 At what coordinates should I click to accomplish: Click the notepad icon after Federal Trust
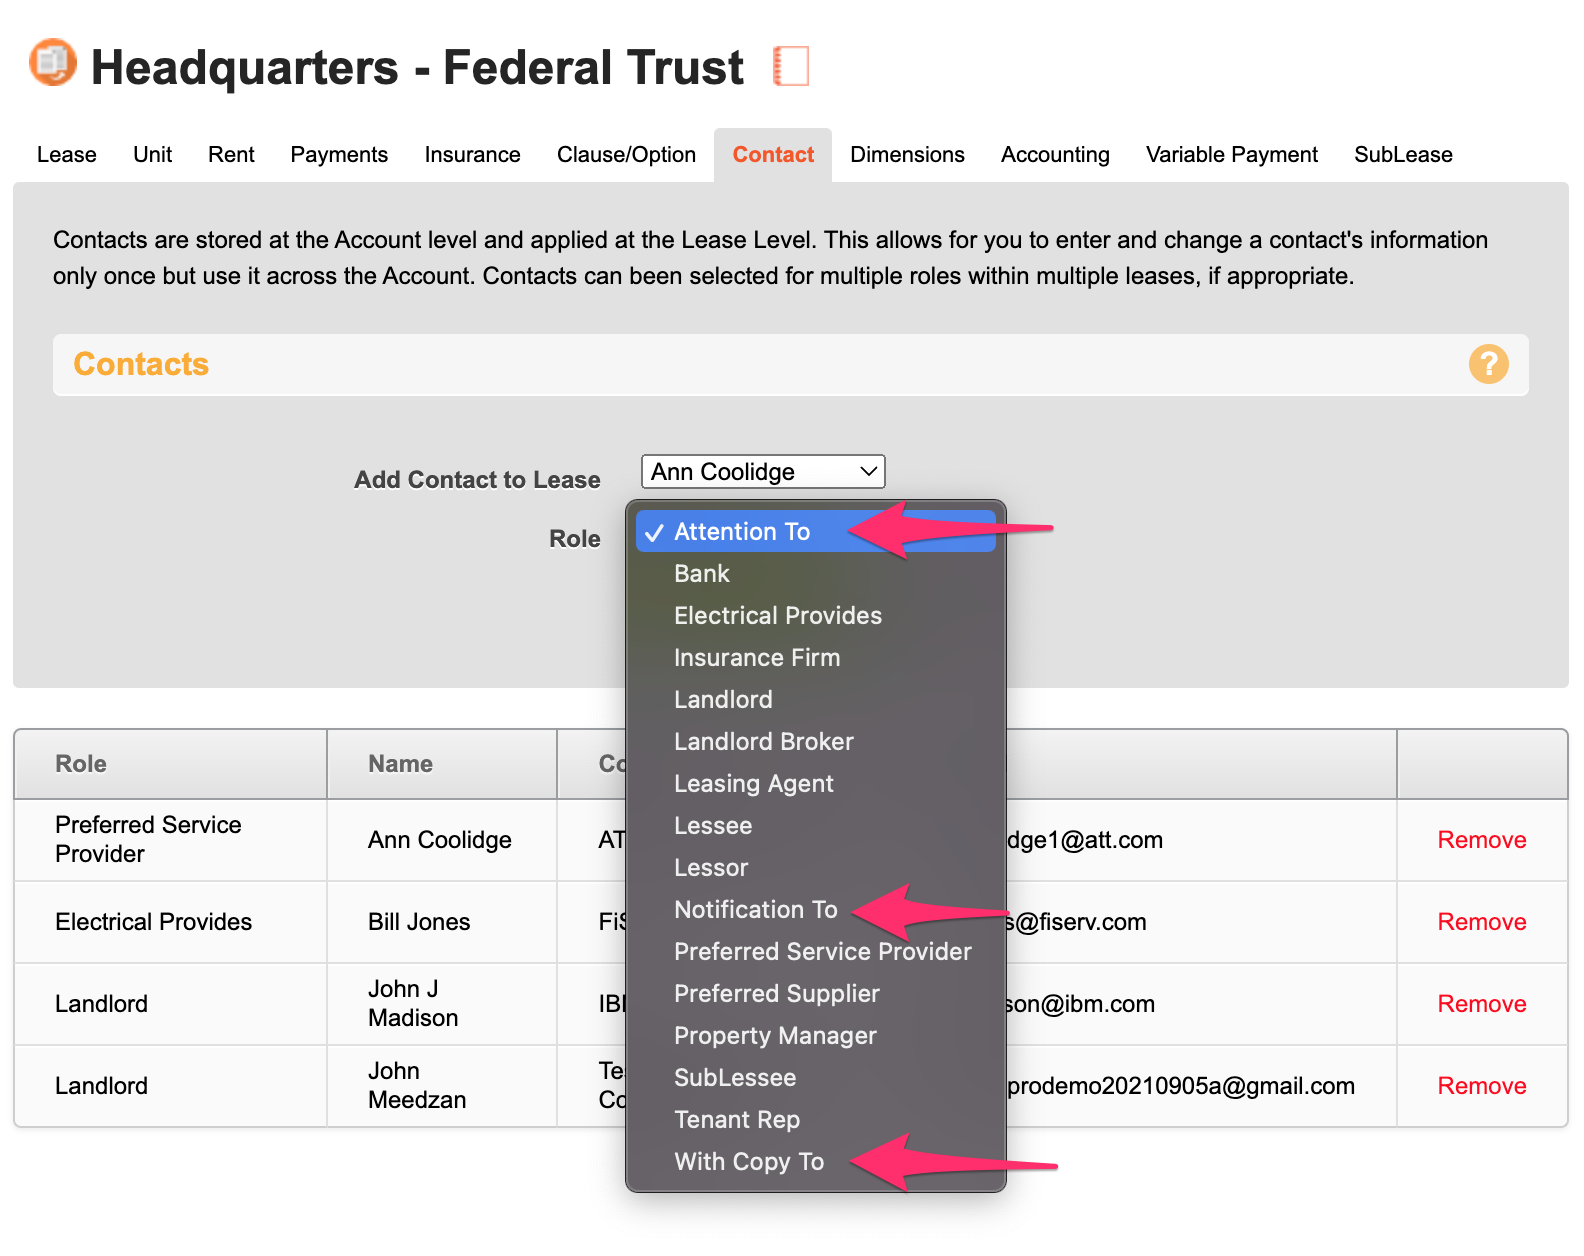(791, 66)
